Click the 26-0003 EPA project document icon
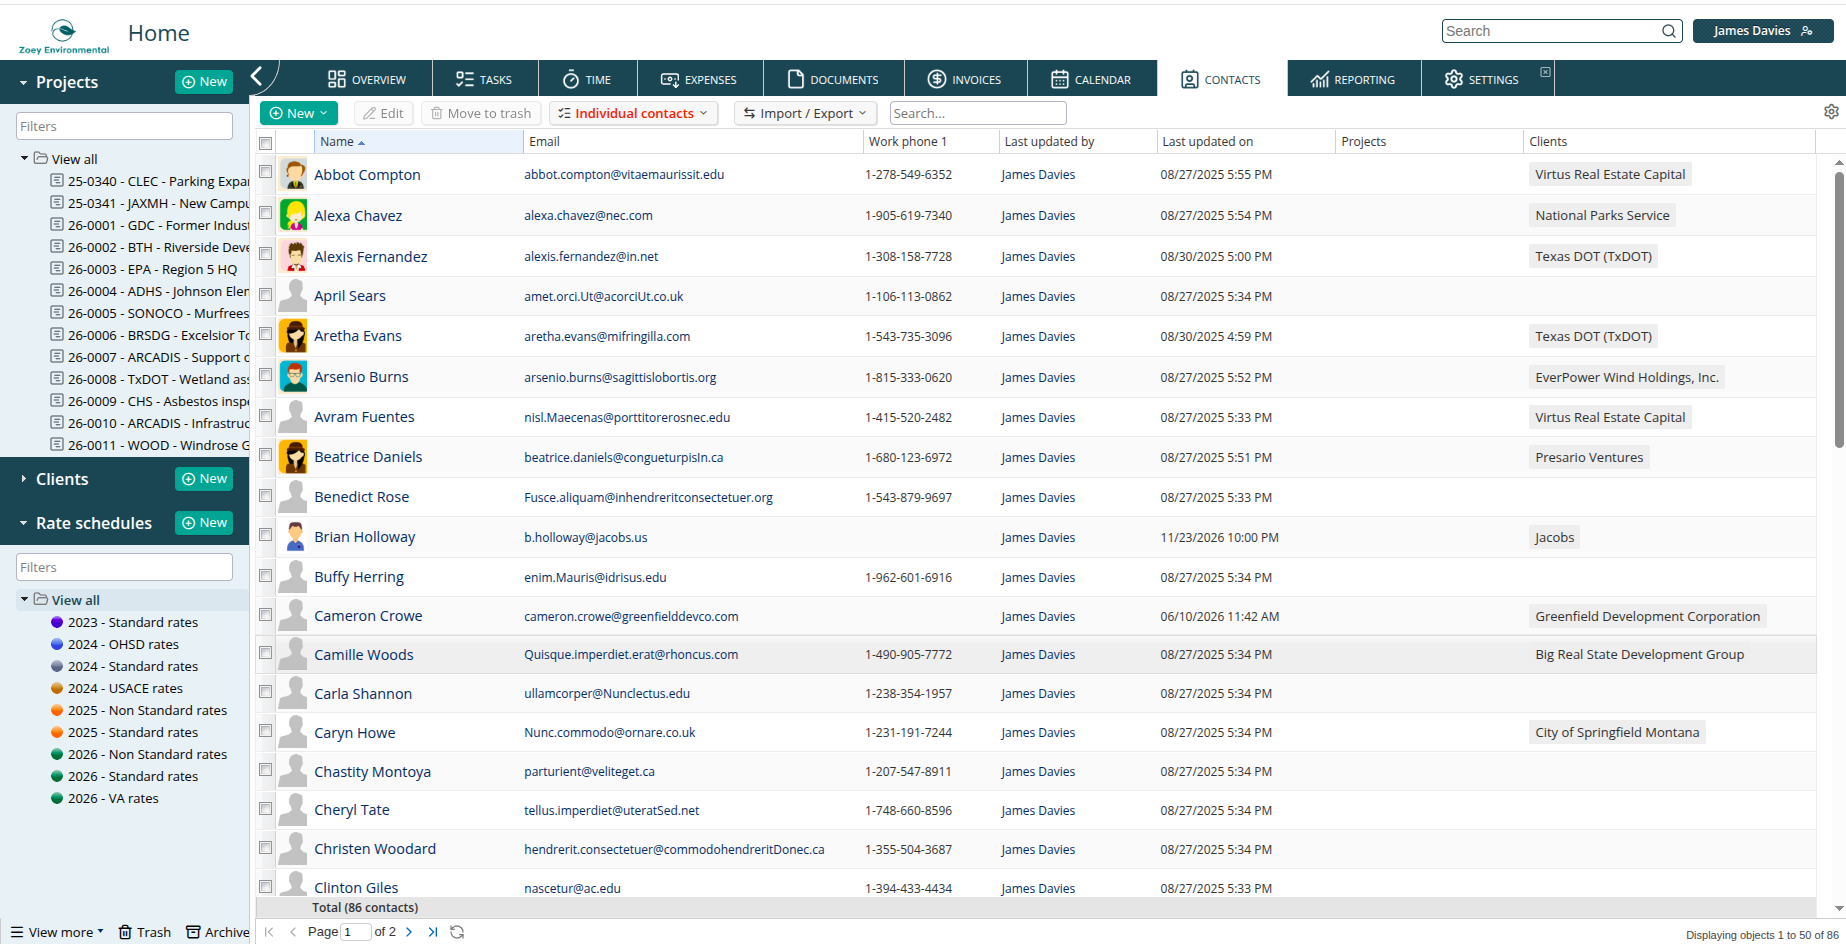1846x944 pixels. (57, 269)
